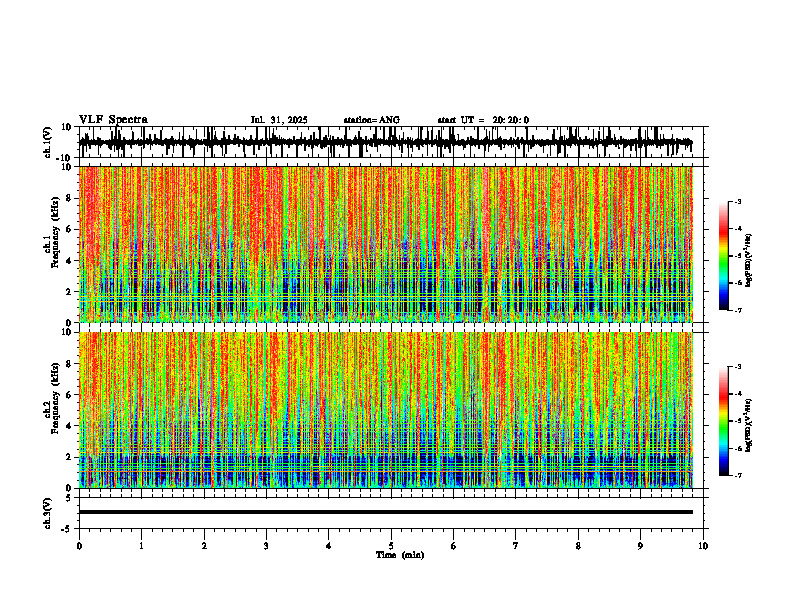Click the "ch.3(V)" axis label
Screen dimensions: 792x612
[x=48, y=514]
